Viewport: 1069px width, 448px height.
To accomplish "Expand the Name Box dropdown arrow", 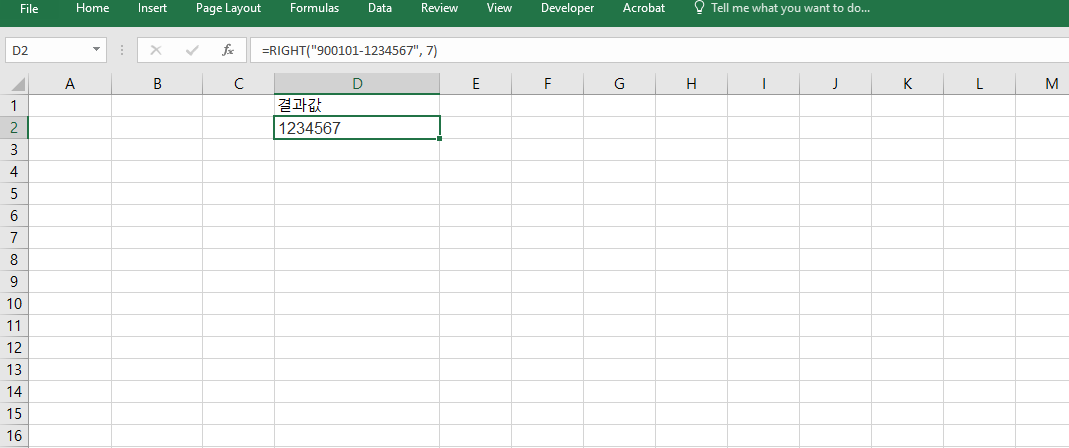I will pyautogui.click(x=96, y=50).
